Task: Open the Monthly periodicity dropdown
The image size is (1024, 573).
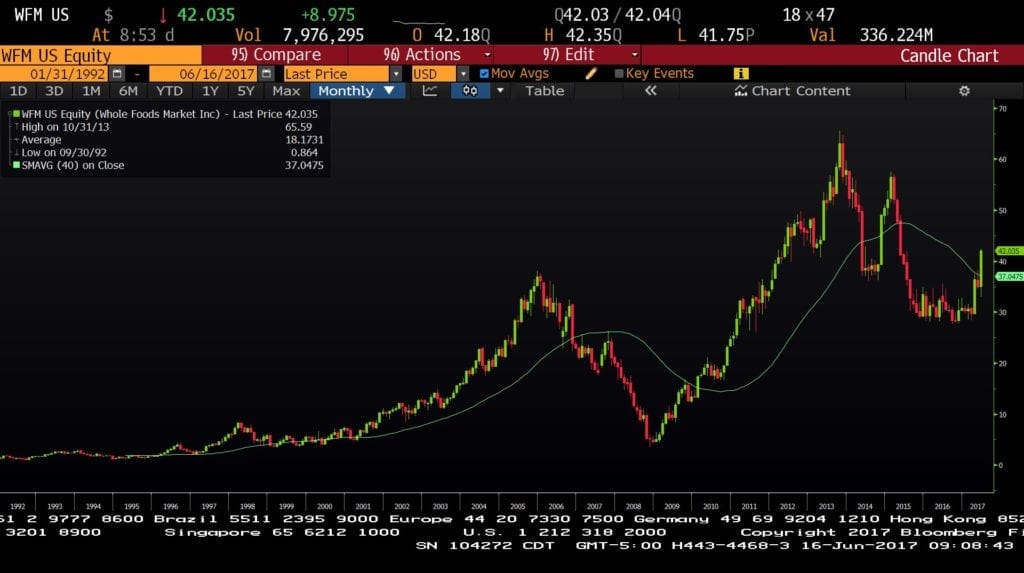Action: (357, 91)
